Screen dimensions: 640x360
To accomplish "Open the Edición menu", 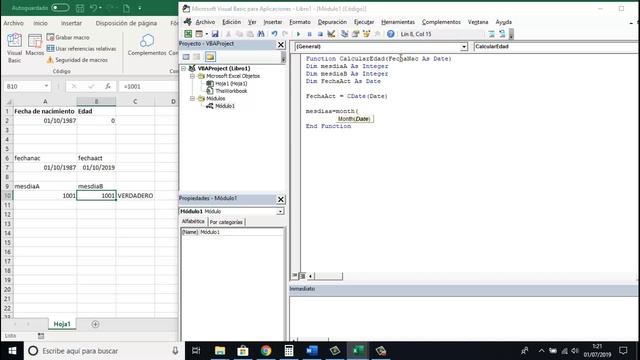I will [x=231, y=22].
